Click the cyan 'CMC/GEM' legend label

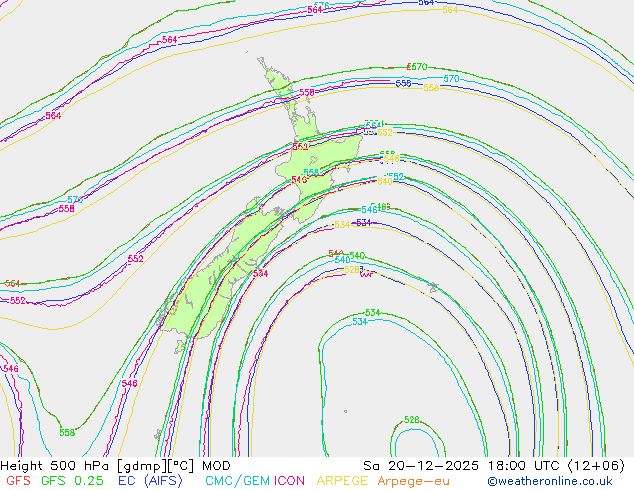[x=237, y=481]
